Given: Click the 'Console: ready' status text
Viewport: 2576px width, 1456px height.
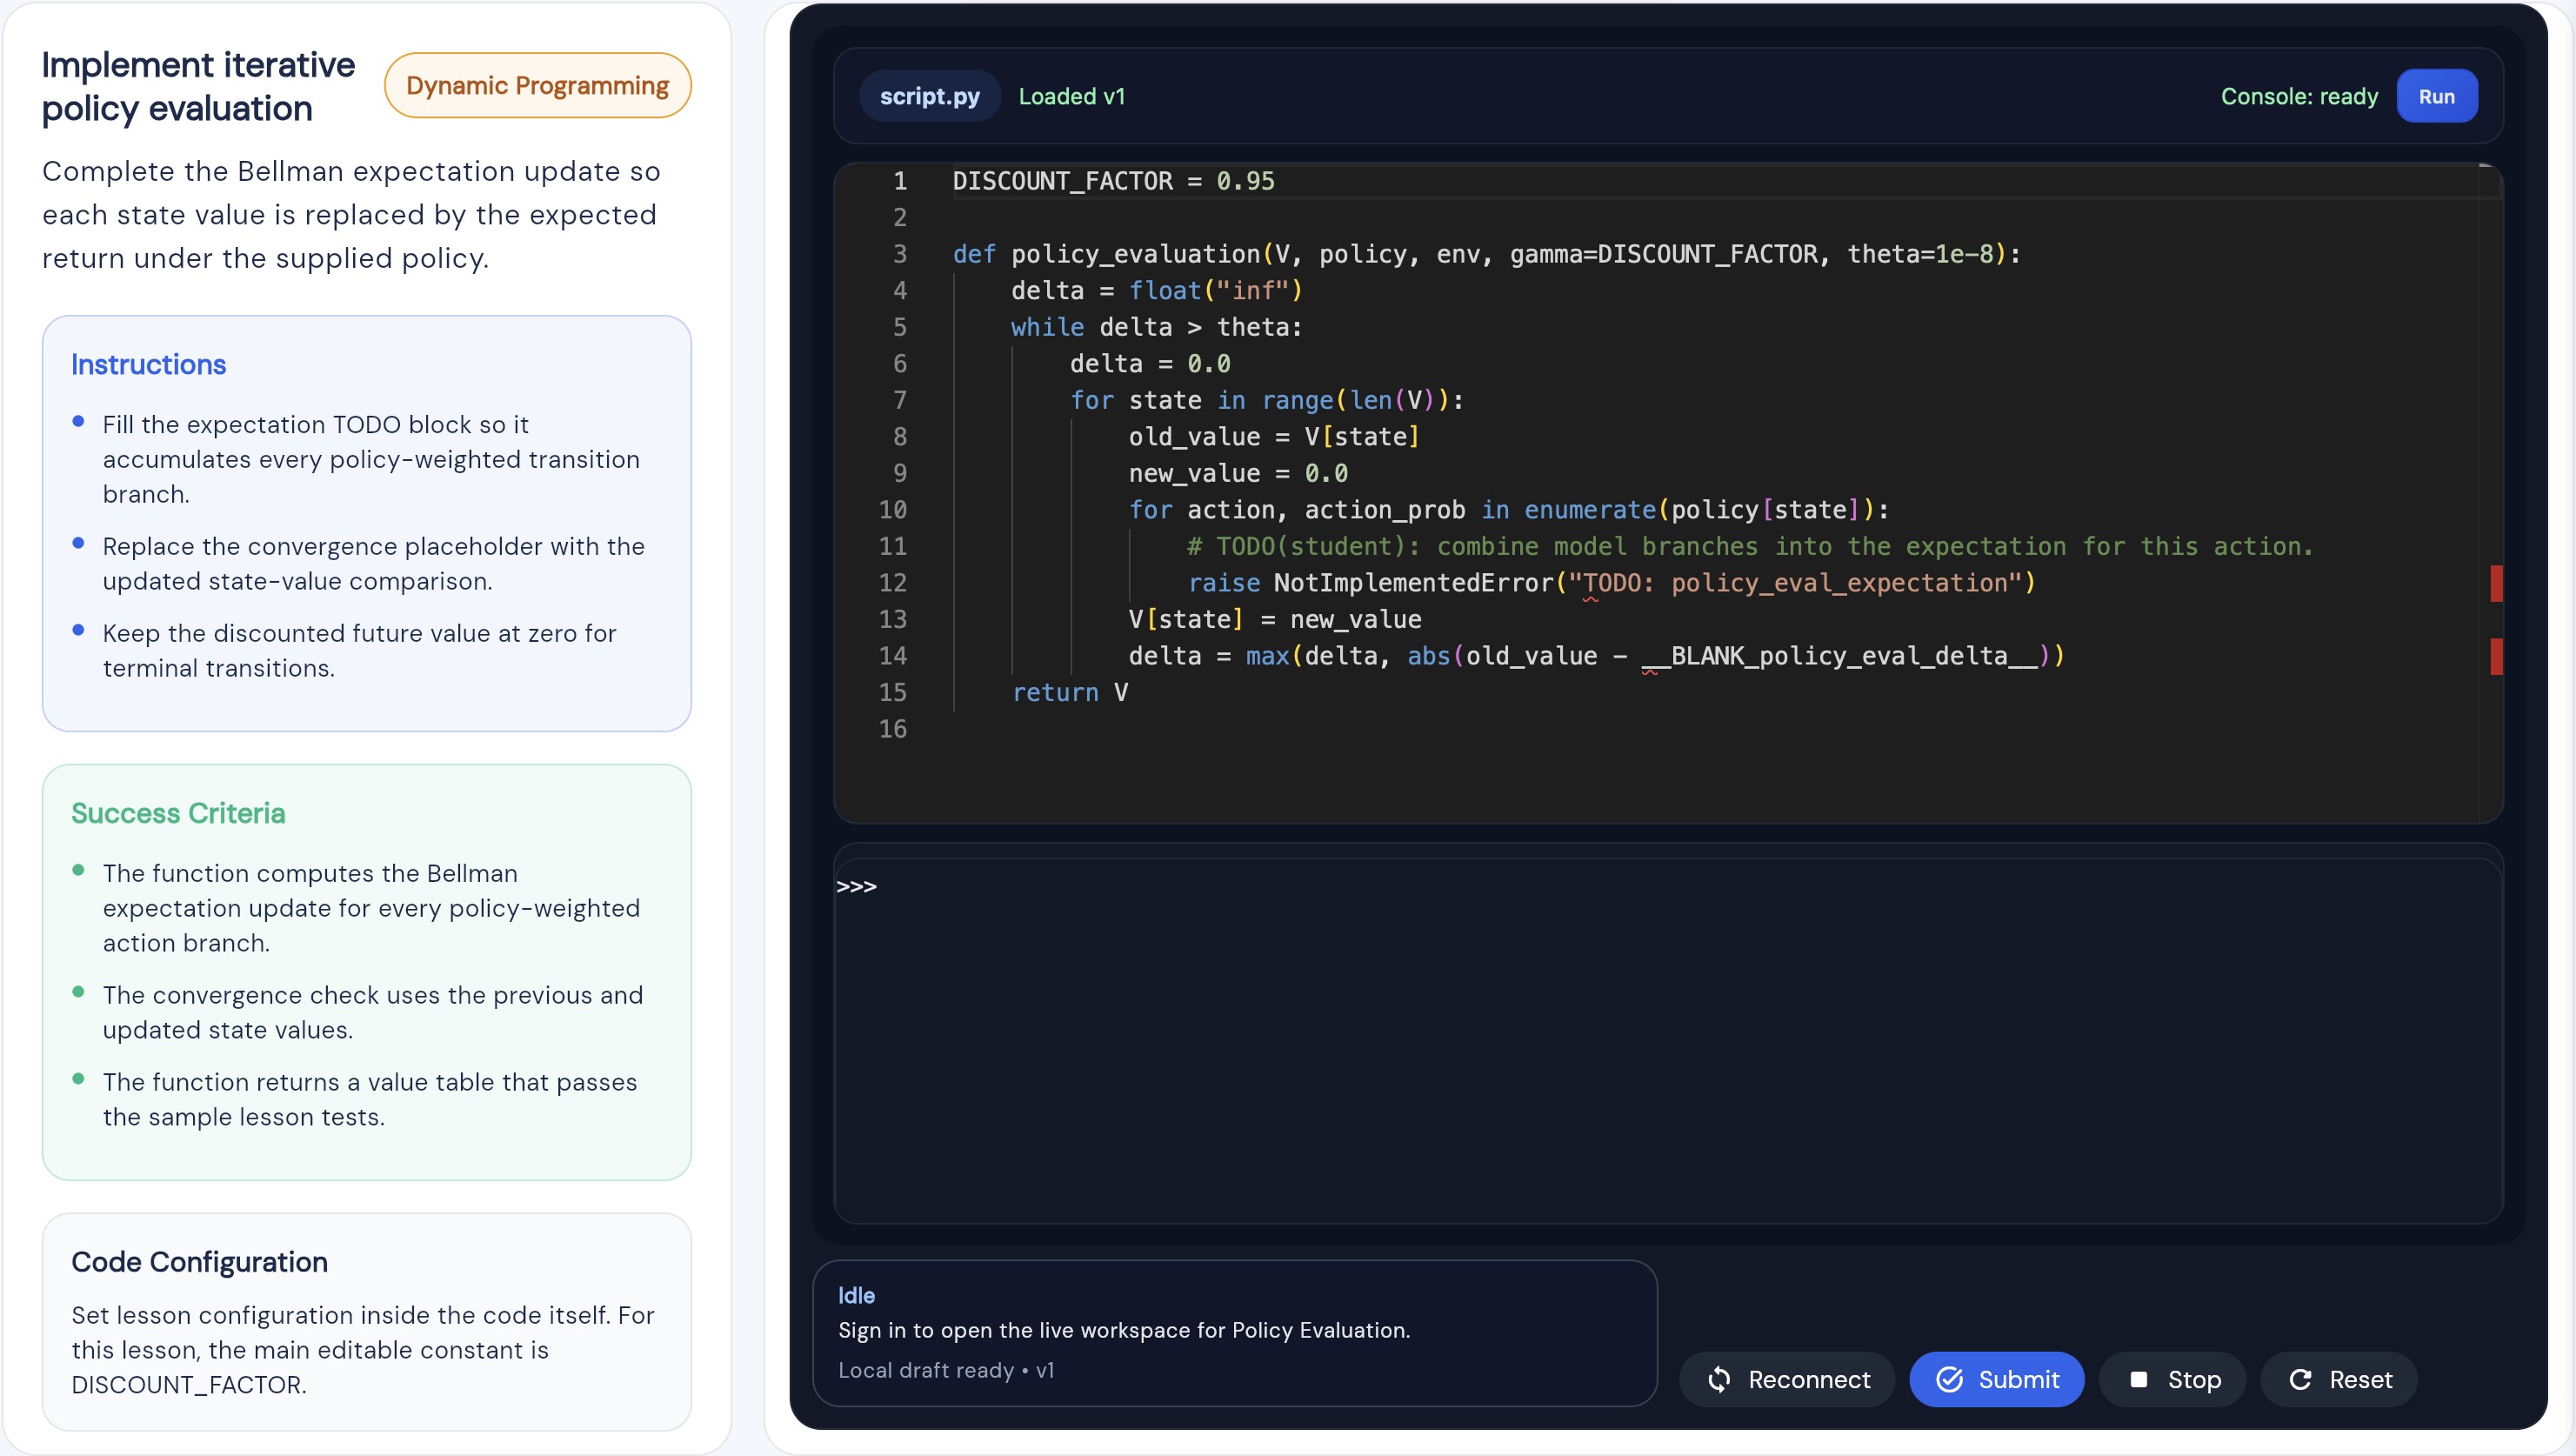Looking at the screenshot, I should (2299, 96).
